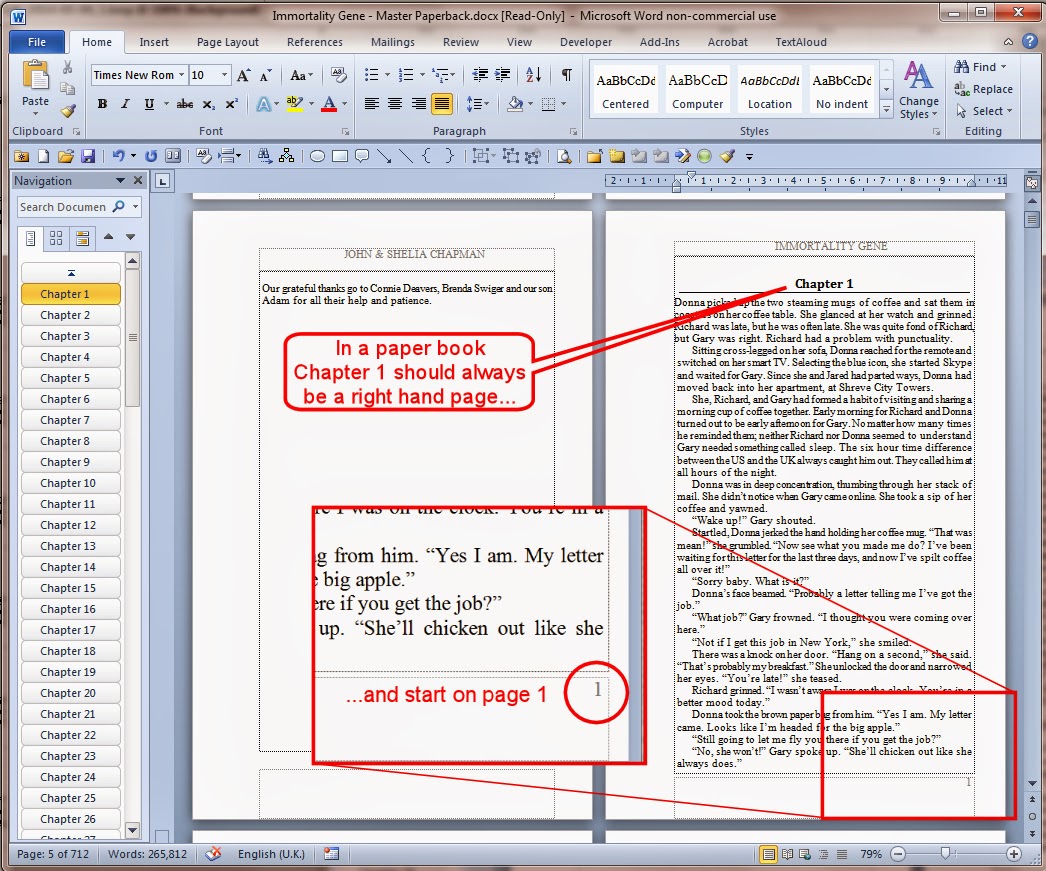This screenshot has width=1046, height=871.
Task: Switch to the Review tab
Action: [460, 42]
